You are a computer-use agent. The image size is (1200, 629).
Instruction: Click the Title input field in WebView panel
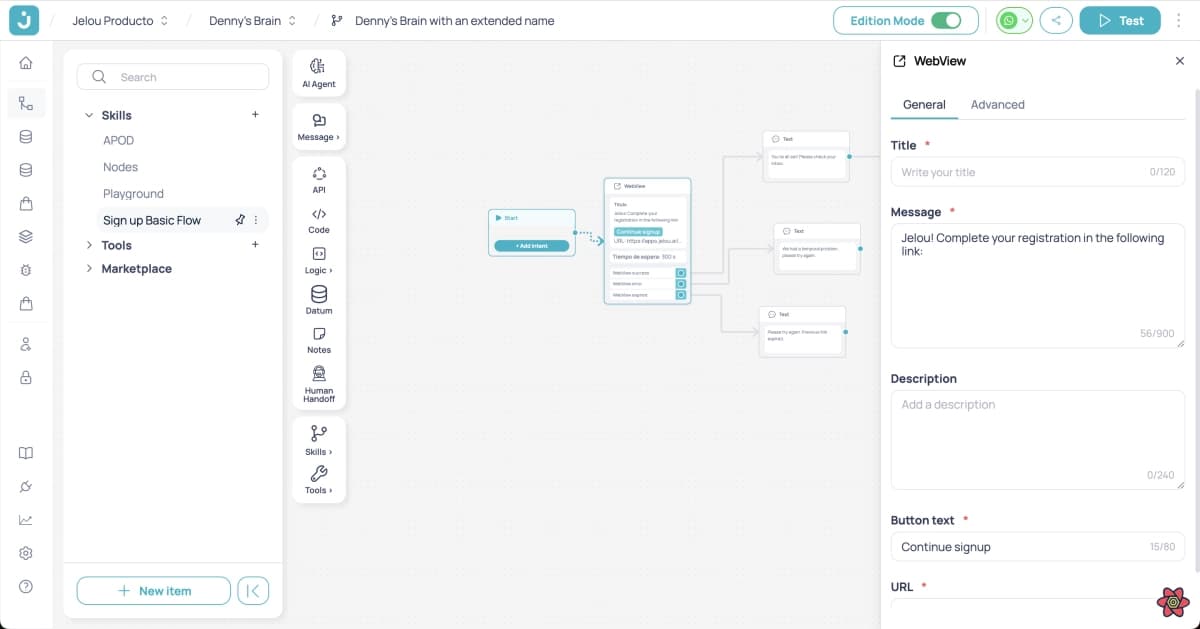pyautogui.click(x=1037, y=171)
